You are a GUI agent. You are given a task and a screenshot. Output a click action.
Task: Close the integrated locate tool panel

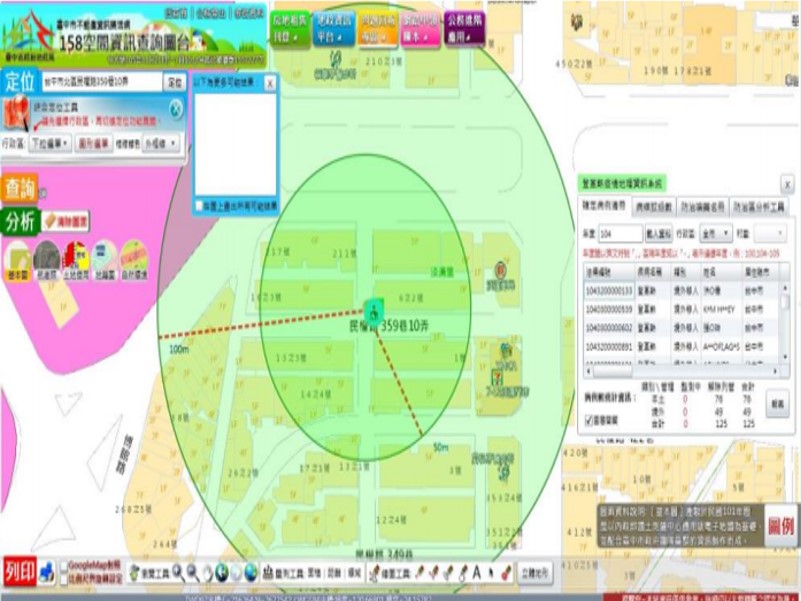(x=175, y=109)
